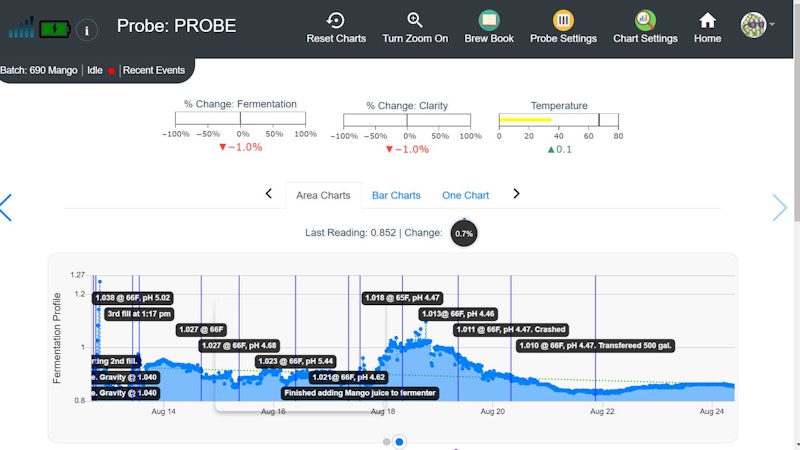Open Chart Settings
Screen dimensions: 800x450
[x=645, y=20]
